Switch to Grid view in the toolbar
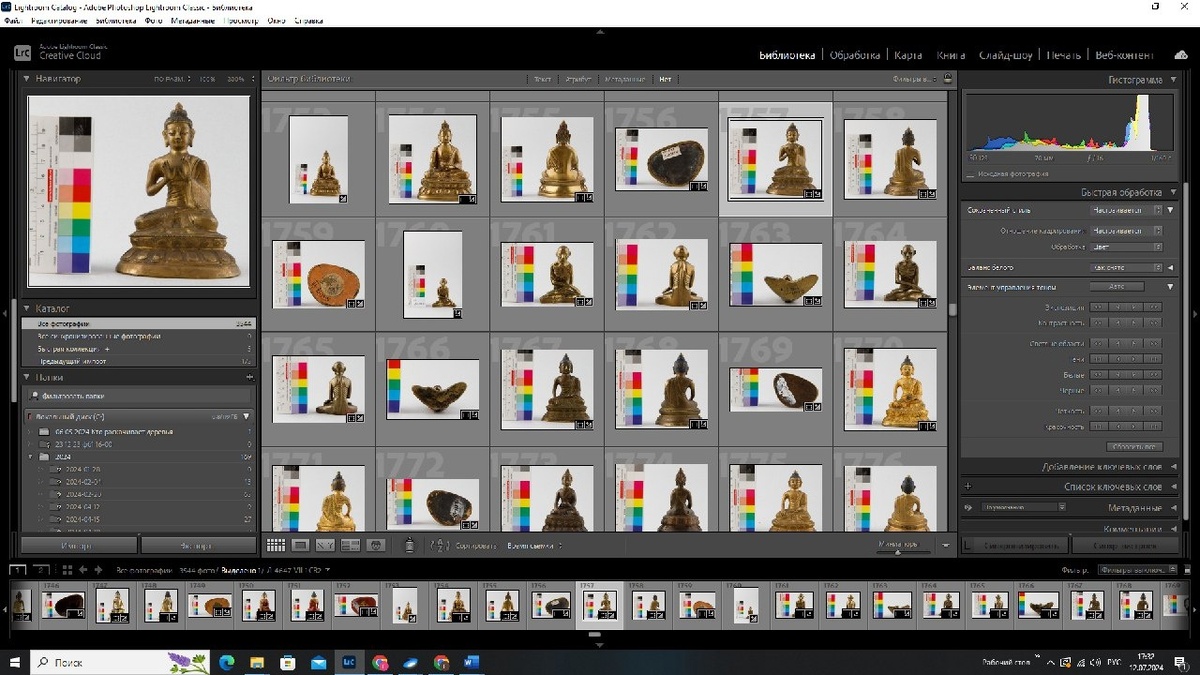 [276, 545]
